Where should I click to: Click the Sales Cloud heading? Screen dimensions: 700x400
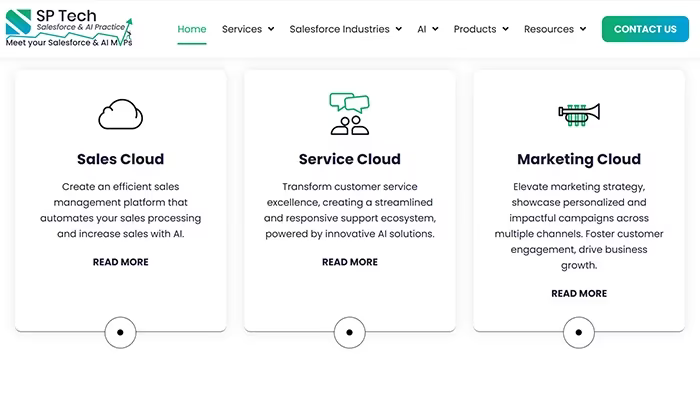tap(121, 159)
